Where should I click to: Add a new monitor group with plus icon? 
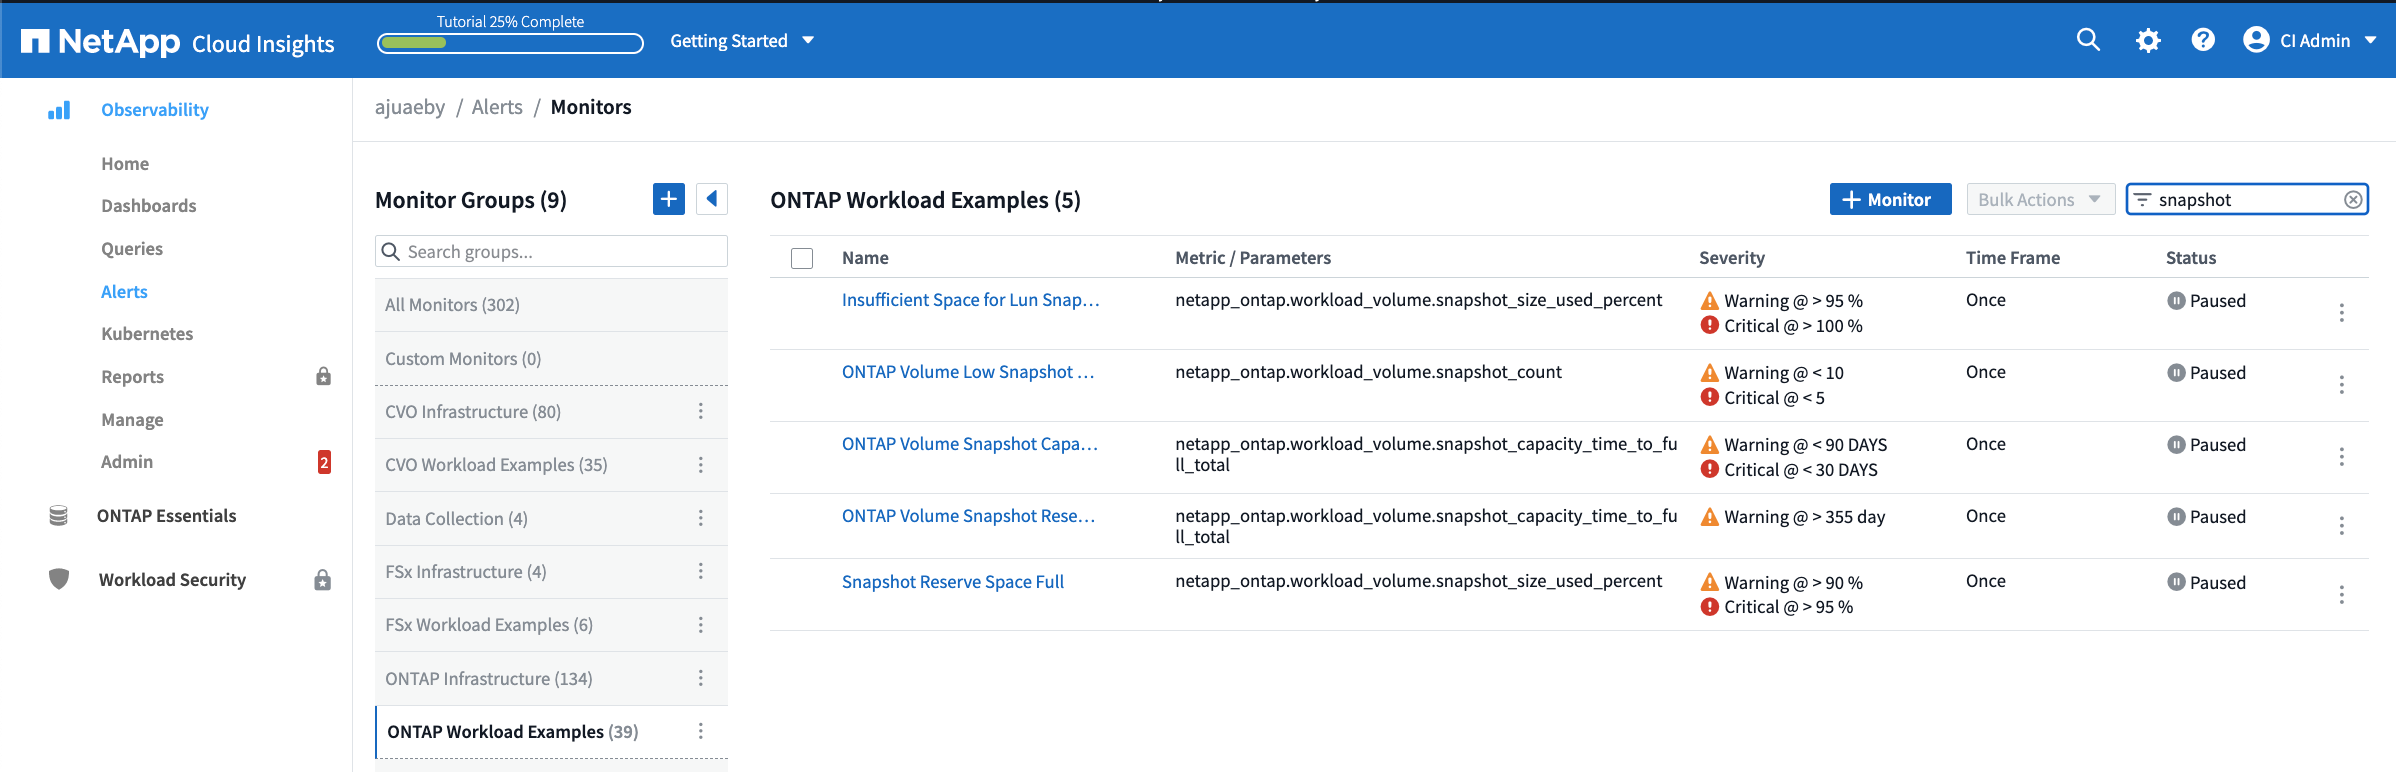(x=668, y=199)
